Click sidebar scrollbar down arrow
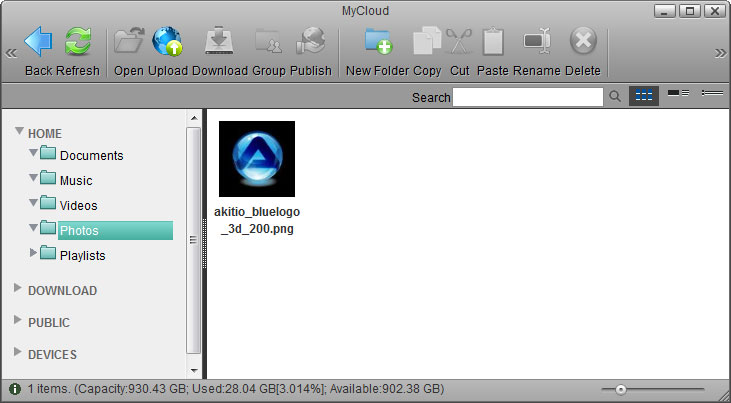The width and height of the screenshot is (731, 403). point(194,371)
